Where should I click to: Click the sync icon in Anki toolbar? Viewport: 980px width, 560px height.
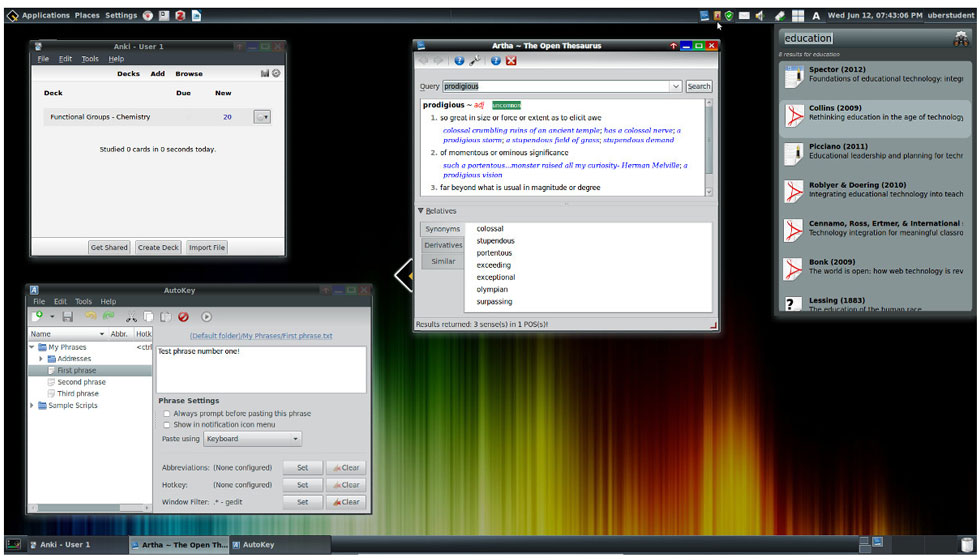pyautogui.click(x=276, y=73)
